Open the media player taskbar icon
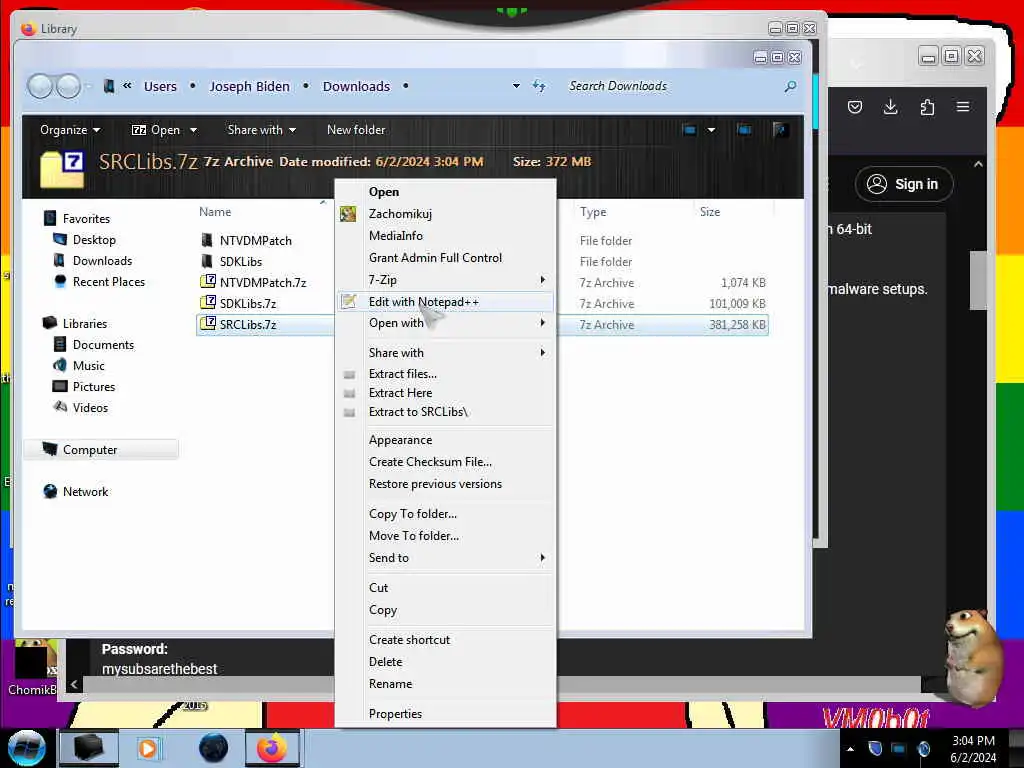Viewport: 1024px width, 768px height. [148, 748]
